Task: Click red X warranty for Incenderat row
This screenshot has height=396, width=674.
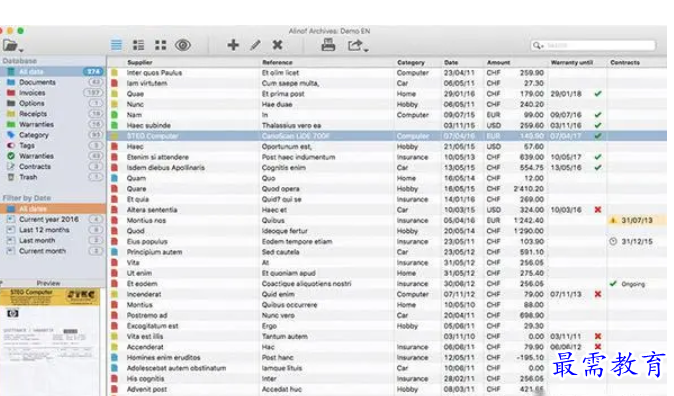Action: pos(598,294)
